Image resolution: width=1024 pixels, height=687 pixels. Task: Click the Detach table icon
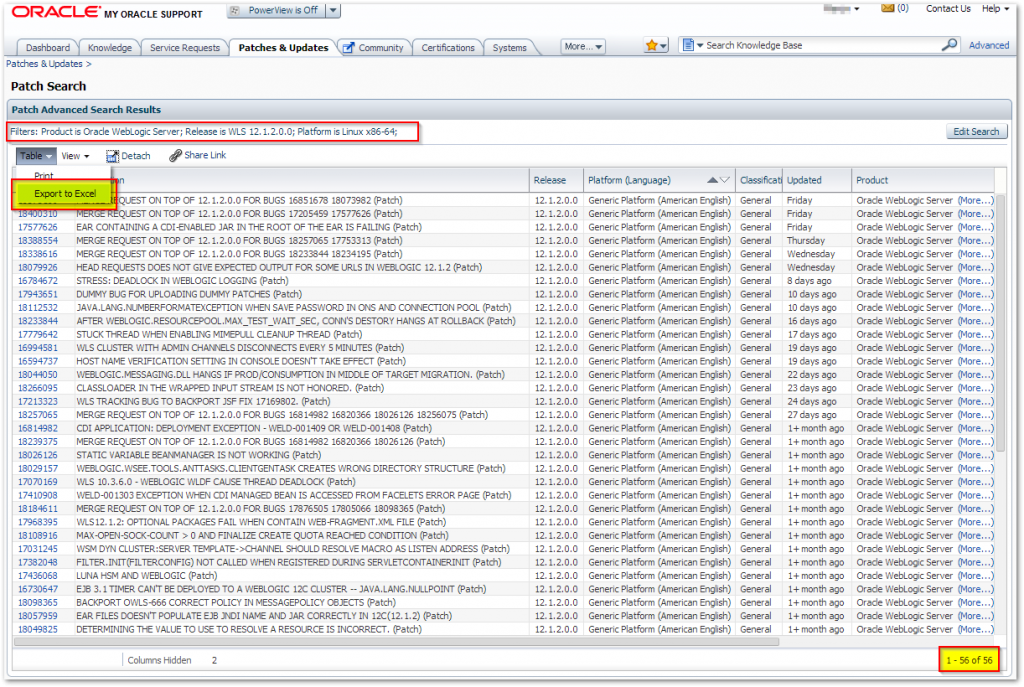[113, 156]
